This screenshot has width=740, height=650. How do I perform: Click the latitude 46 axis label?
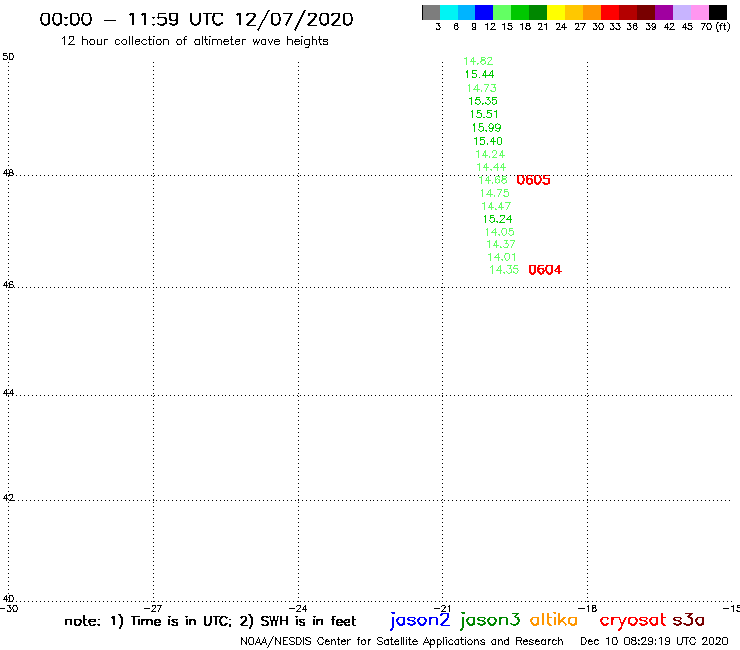[8, 285]
